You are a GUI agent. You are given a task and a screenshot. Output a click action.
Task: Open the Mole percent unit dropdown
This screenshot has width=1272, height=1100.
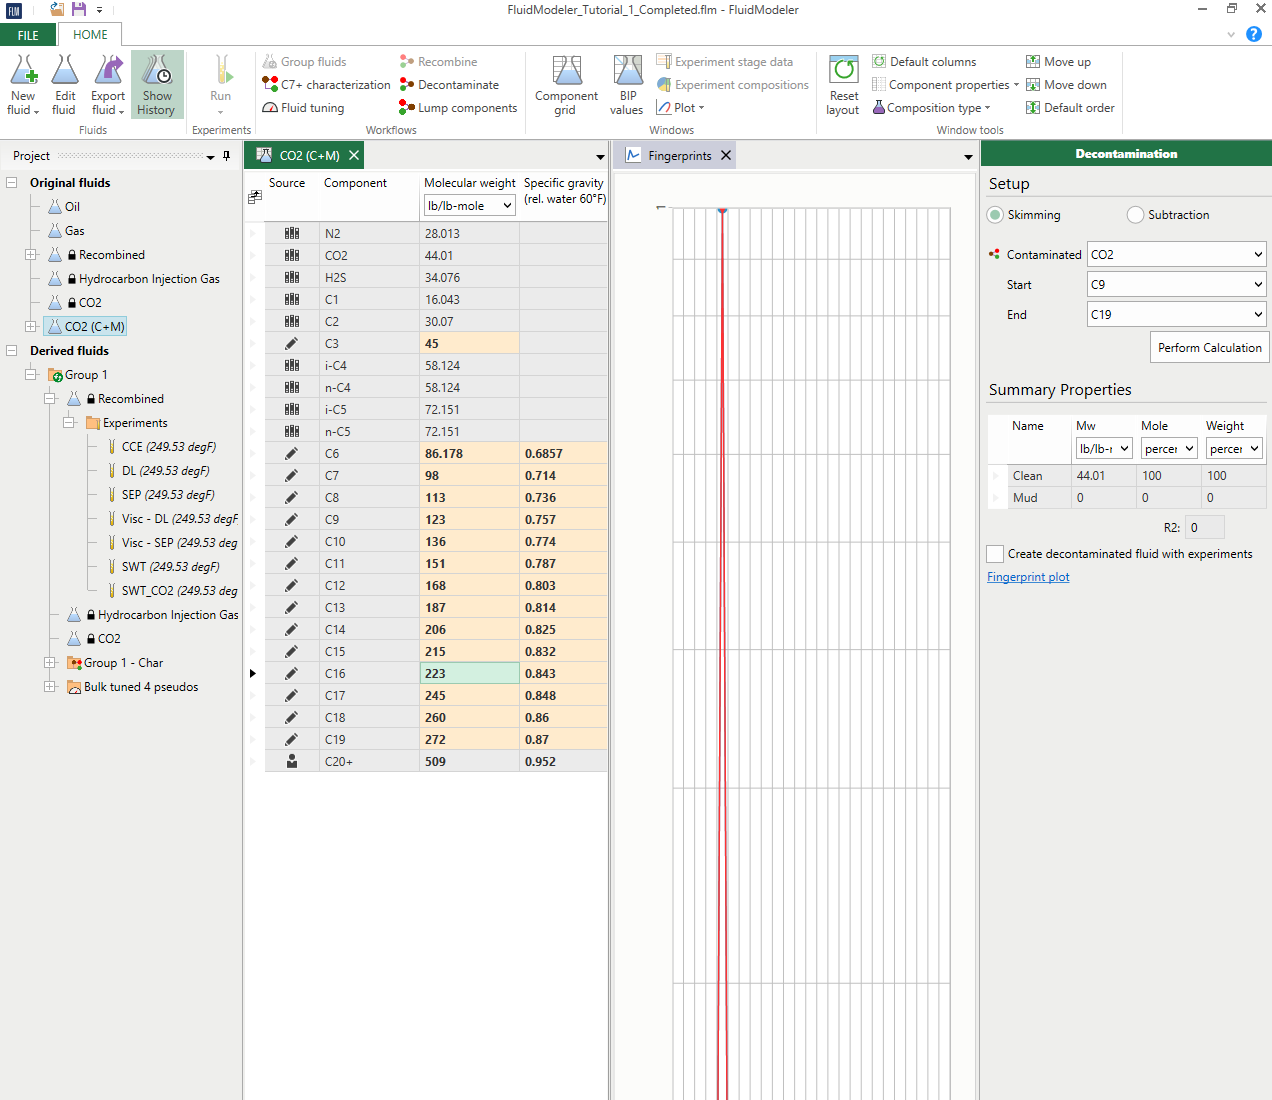(x=1169, y=449)
